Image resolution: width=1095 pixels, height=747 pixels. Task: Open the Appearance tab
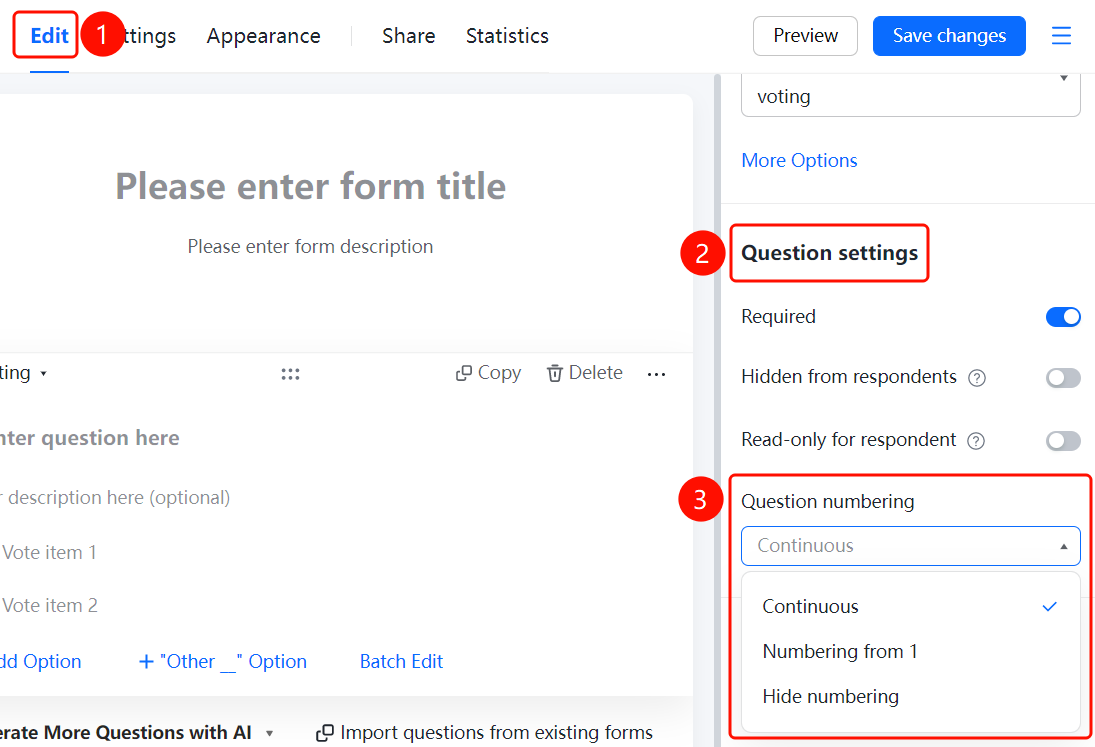(x=263, y=36)
